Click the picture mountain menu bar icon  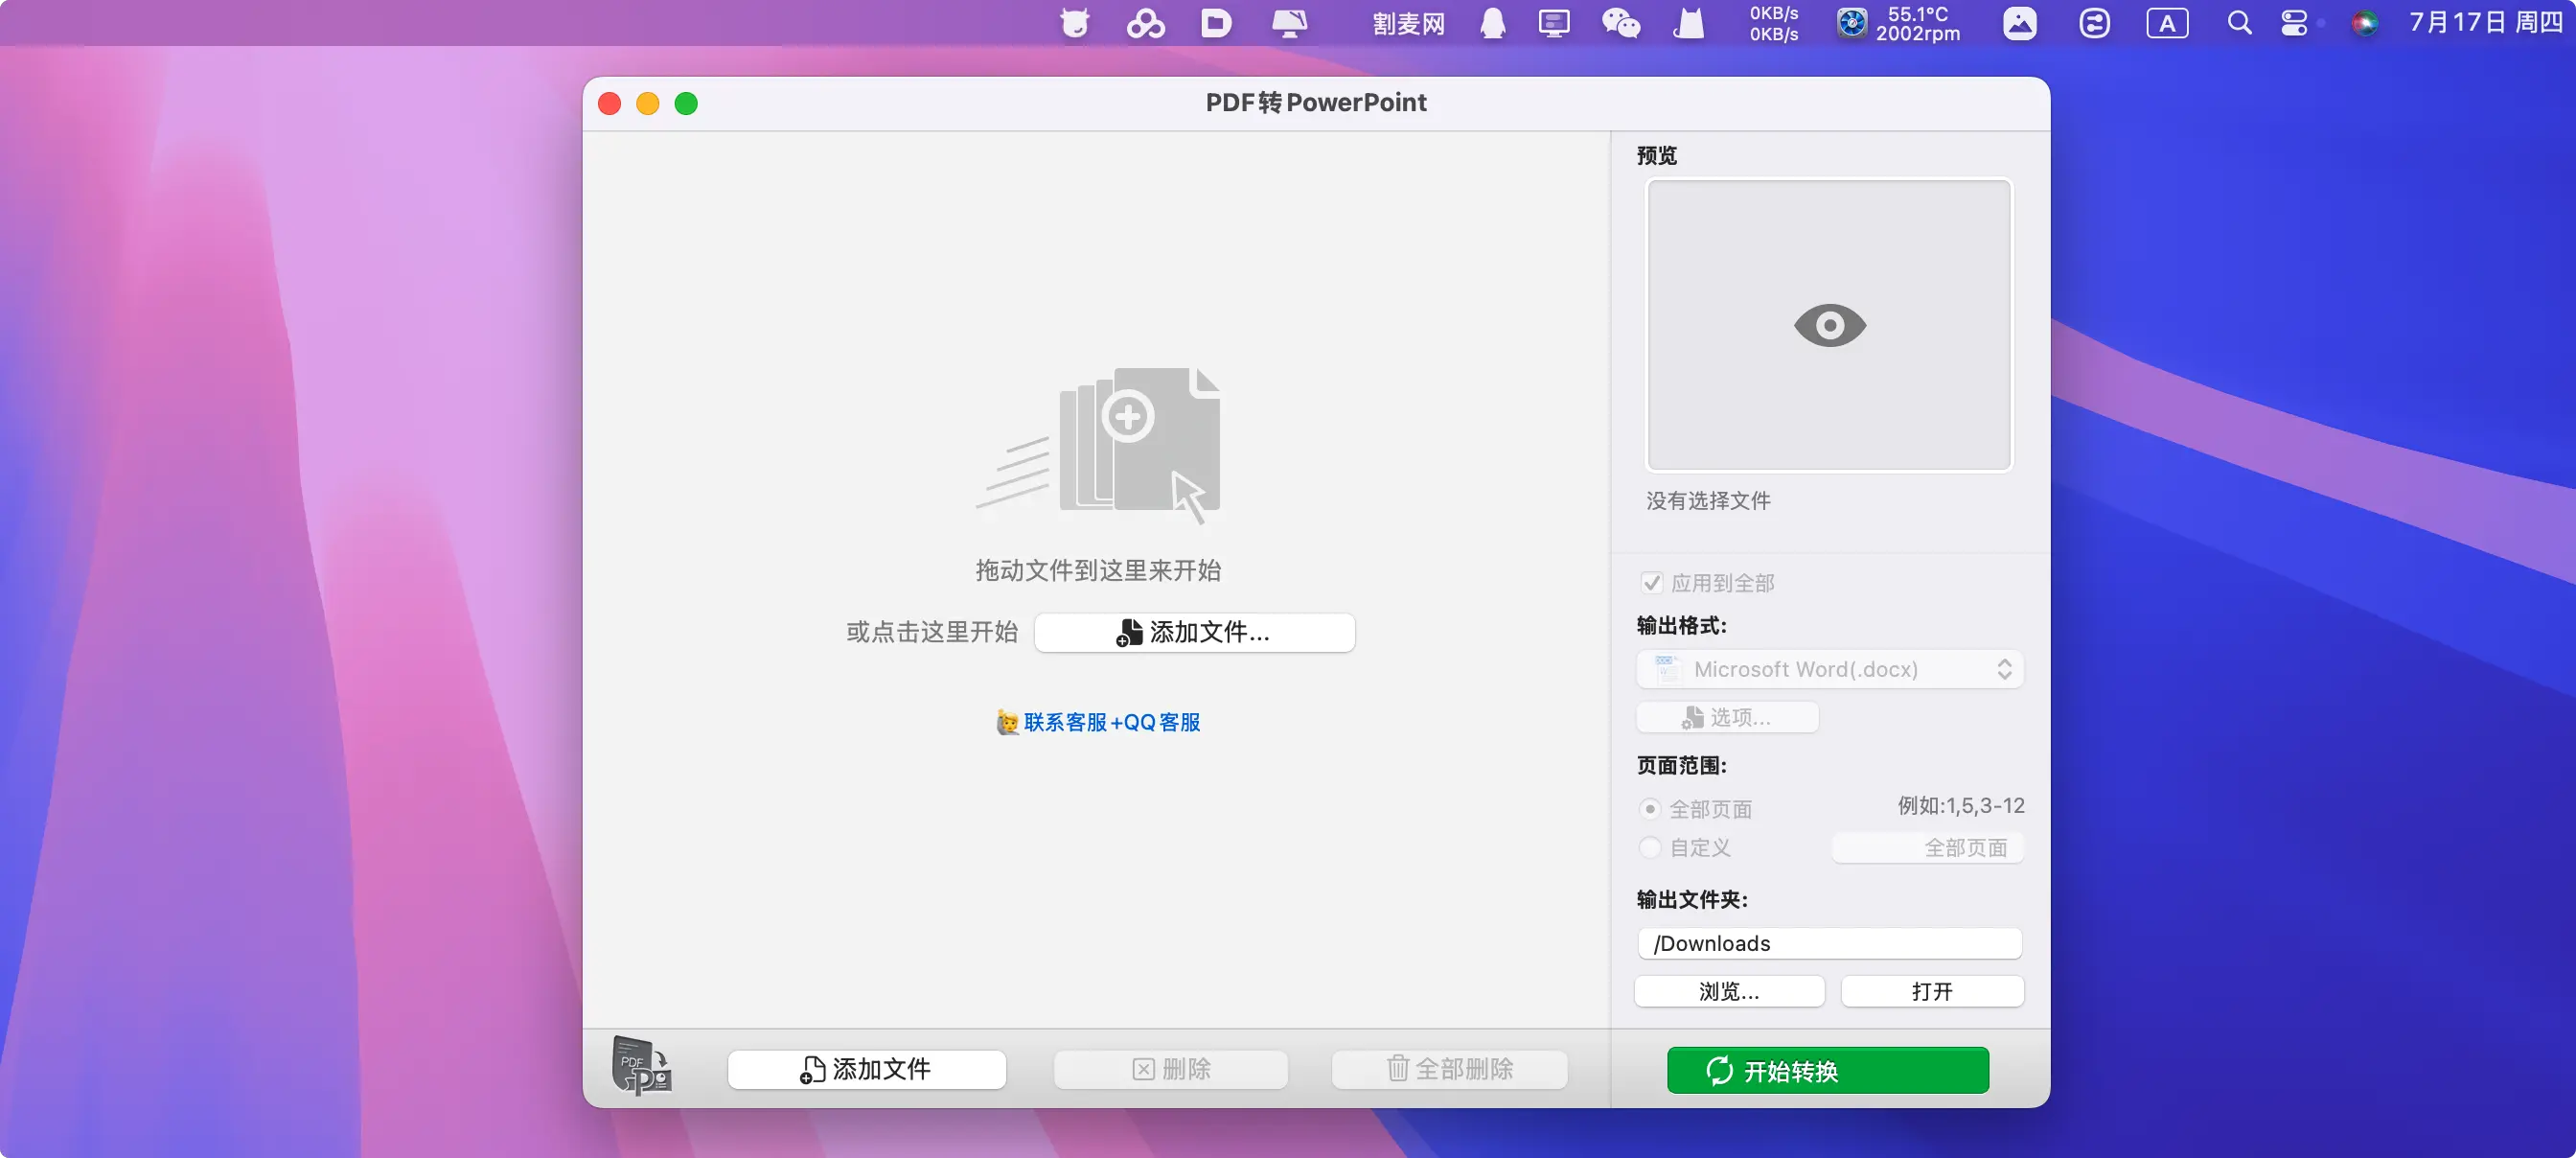click(2020, 23)
